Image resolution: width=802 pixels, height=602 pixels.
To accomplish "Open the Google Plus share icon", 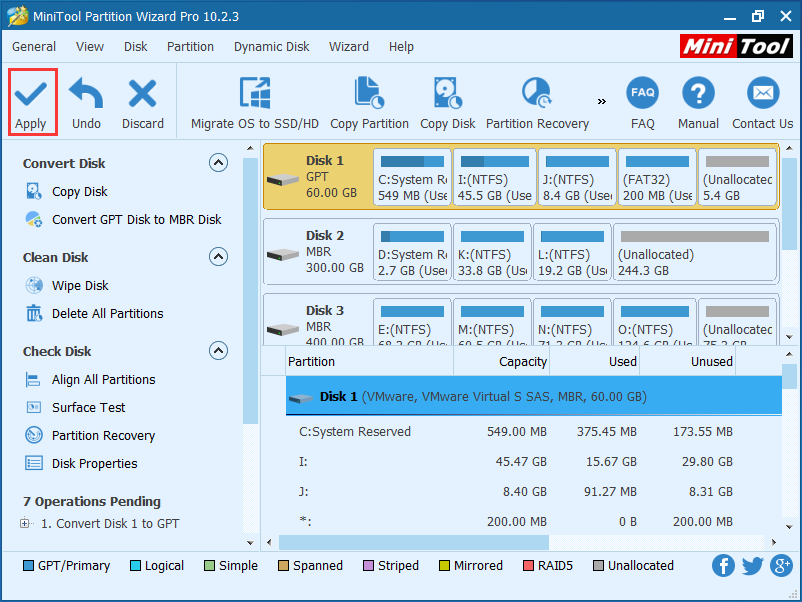I will point(782,565).
